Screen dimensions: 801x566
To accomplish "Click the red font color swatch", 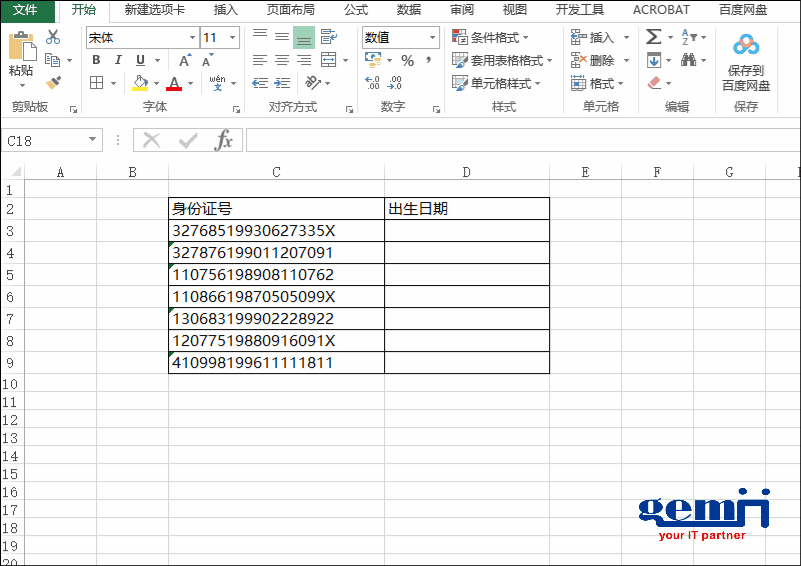I will (x=174, y=84).
